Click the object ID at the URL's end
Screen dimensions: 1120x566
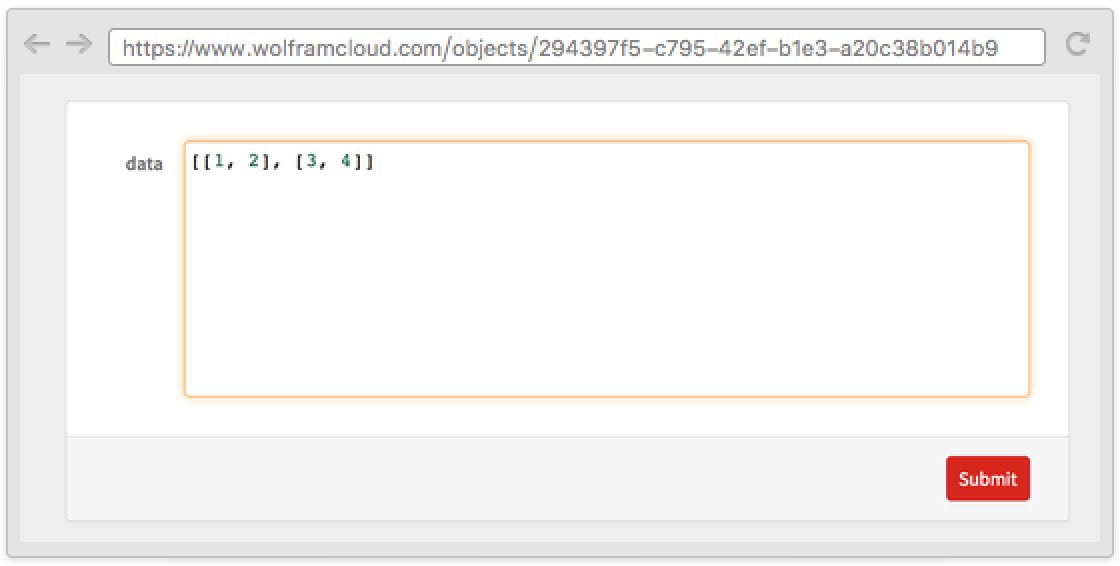pyautogui.click(x=768, y=49)
